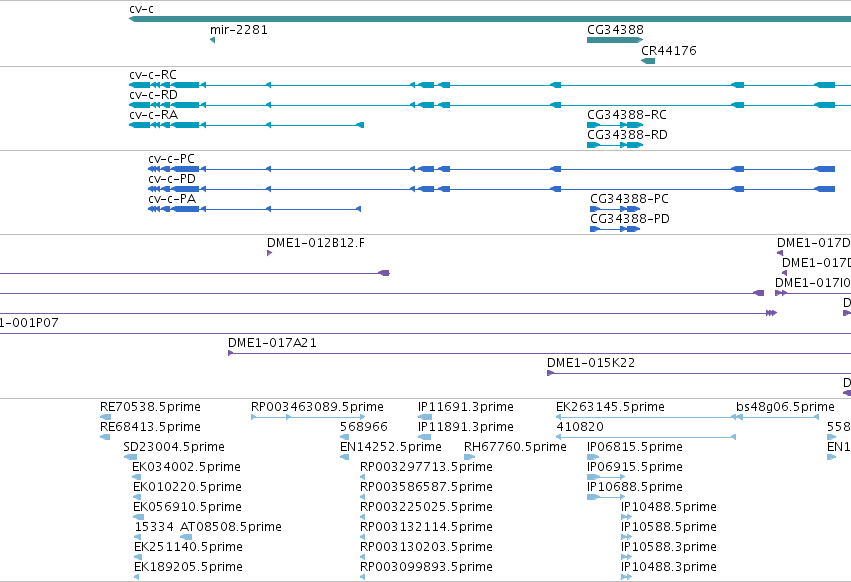Select the IP10588.5prime EST label

[669, 527]
